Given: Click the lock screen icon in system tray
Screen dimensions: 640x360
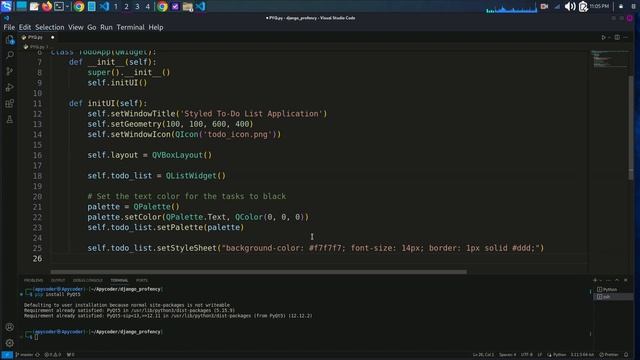Looking at the screenshot, I should (x=621, y=6).
